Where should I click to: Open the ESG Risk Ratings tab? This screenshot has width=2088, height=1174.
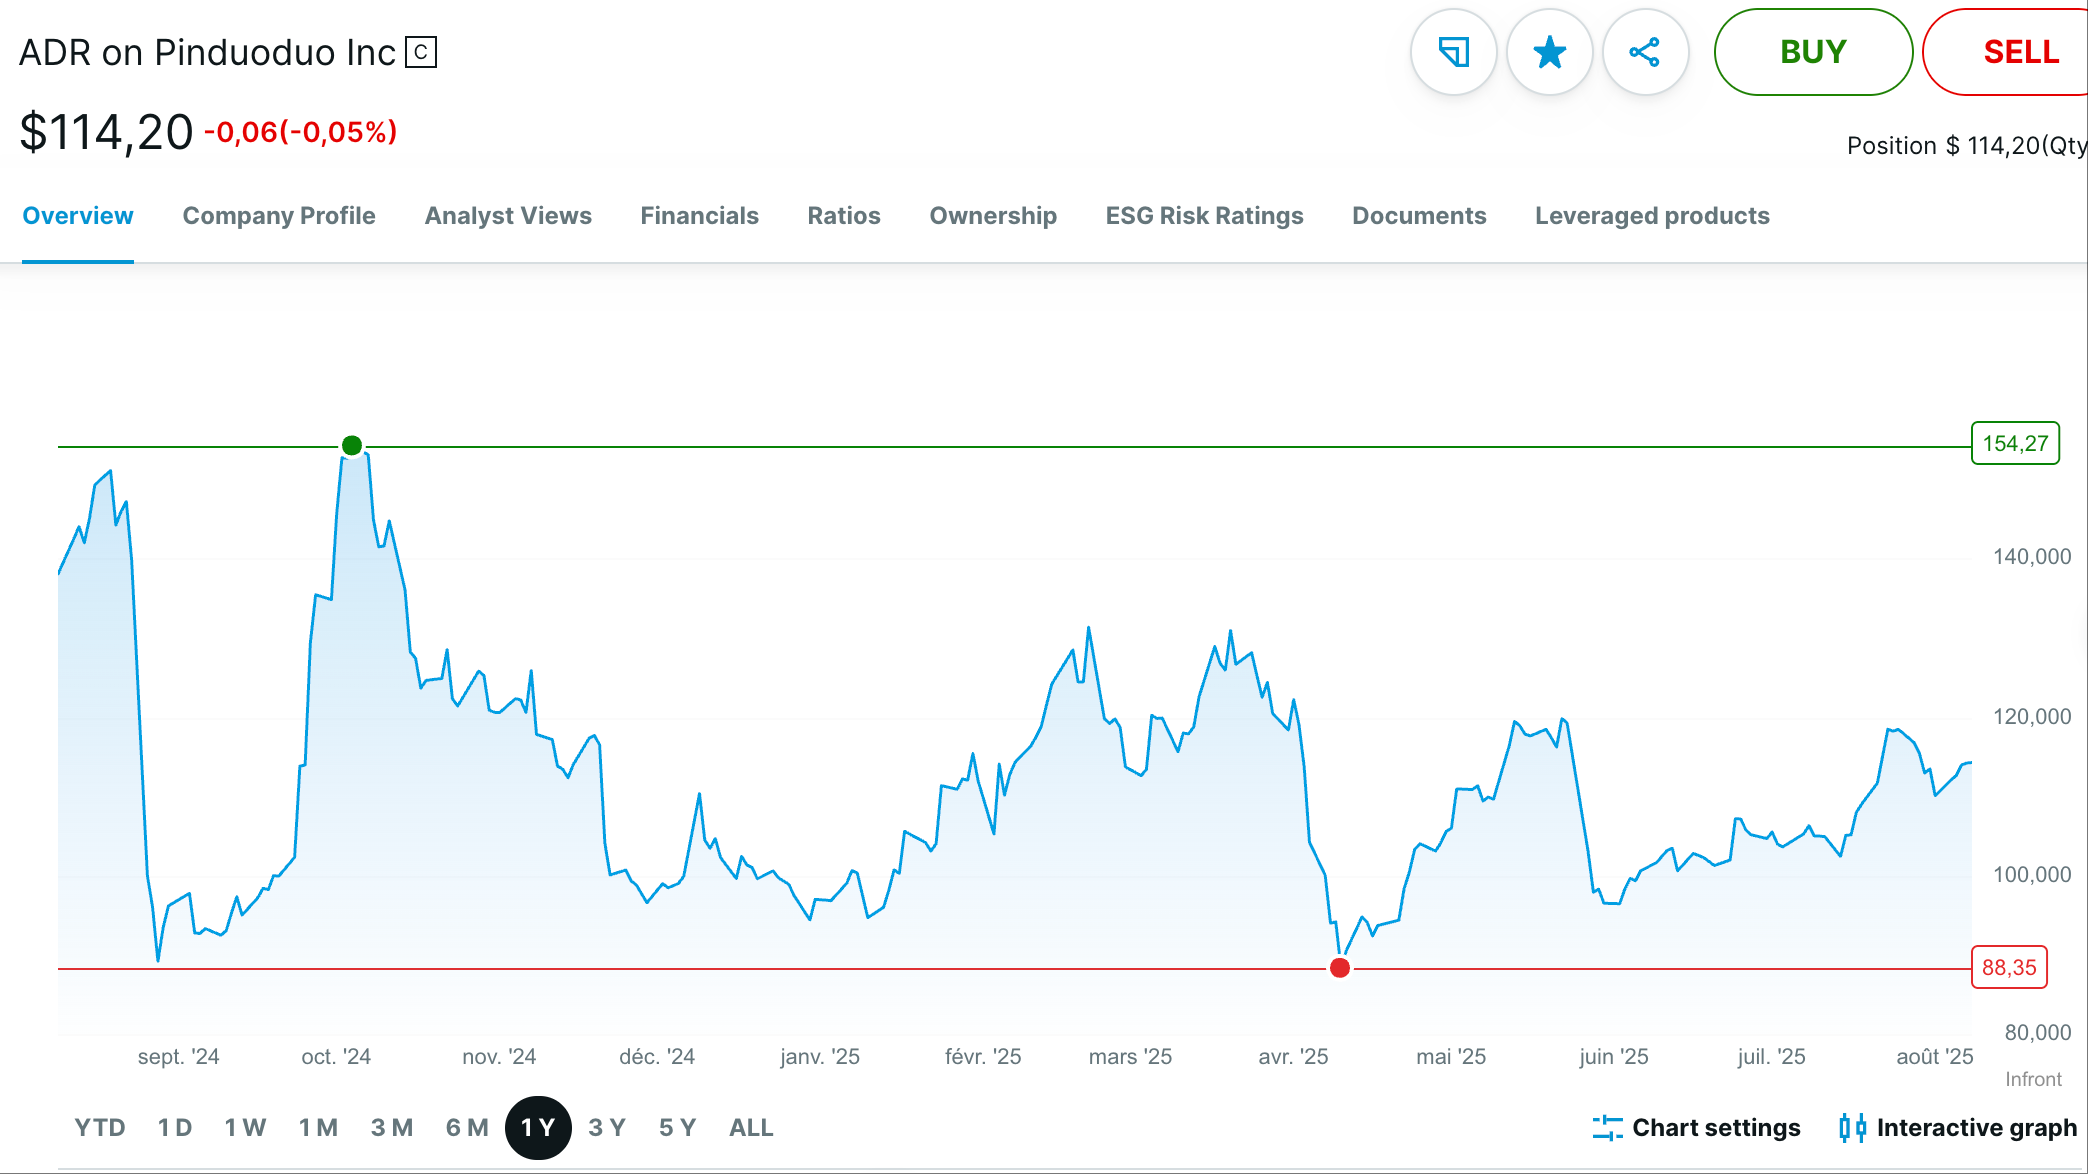pyautogui.click(x=1204, y=216)
